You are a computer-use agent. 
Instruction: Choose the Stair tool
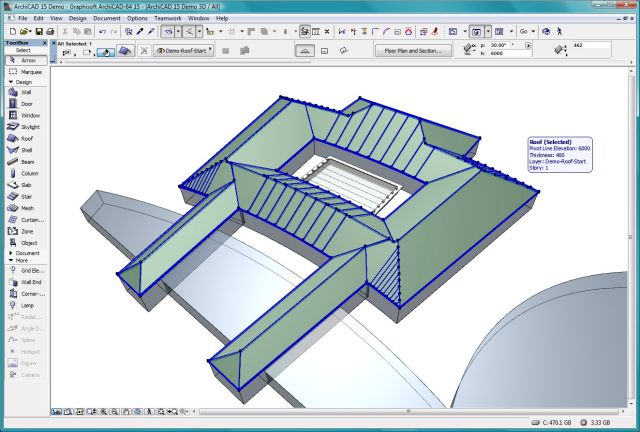click(26, 196)
